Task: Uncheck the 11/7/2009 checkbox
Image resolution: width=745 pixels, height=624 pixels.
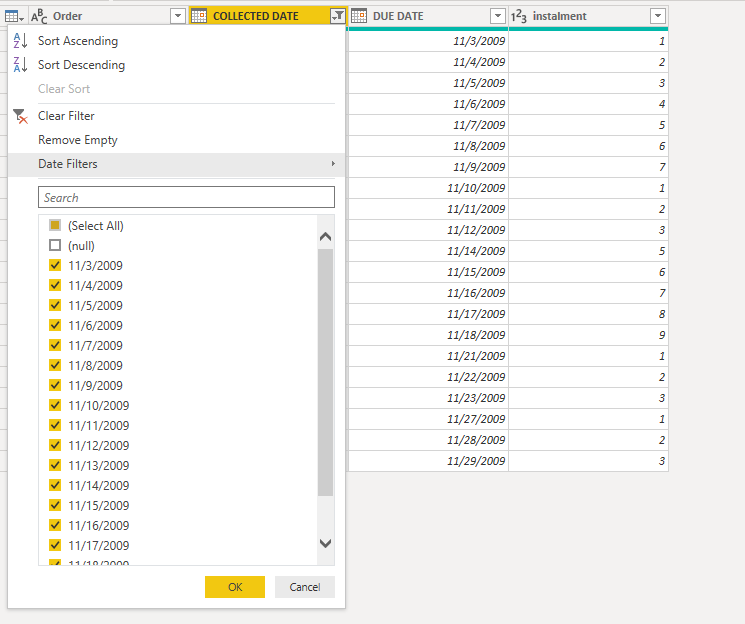Action: coord(55,345)
